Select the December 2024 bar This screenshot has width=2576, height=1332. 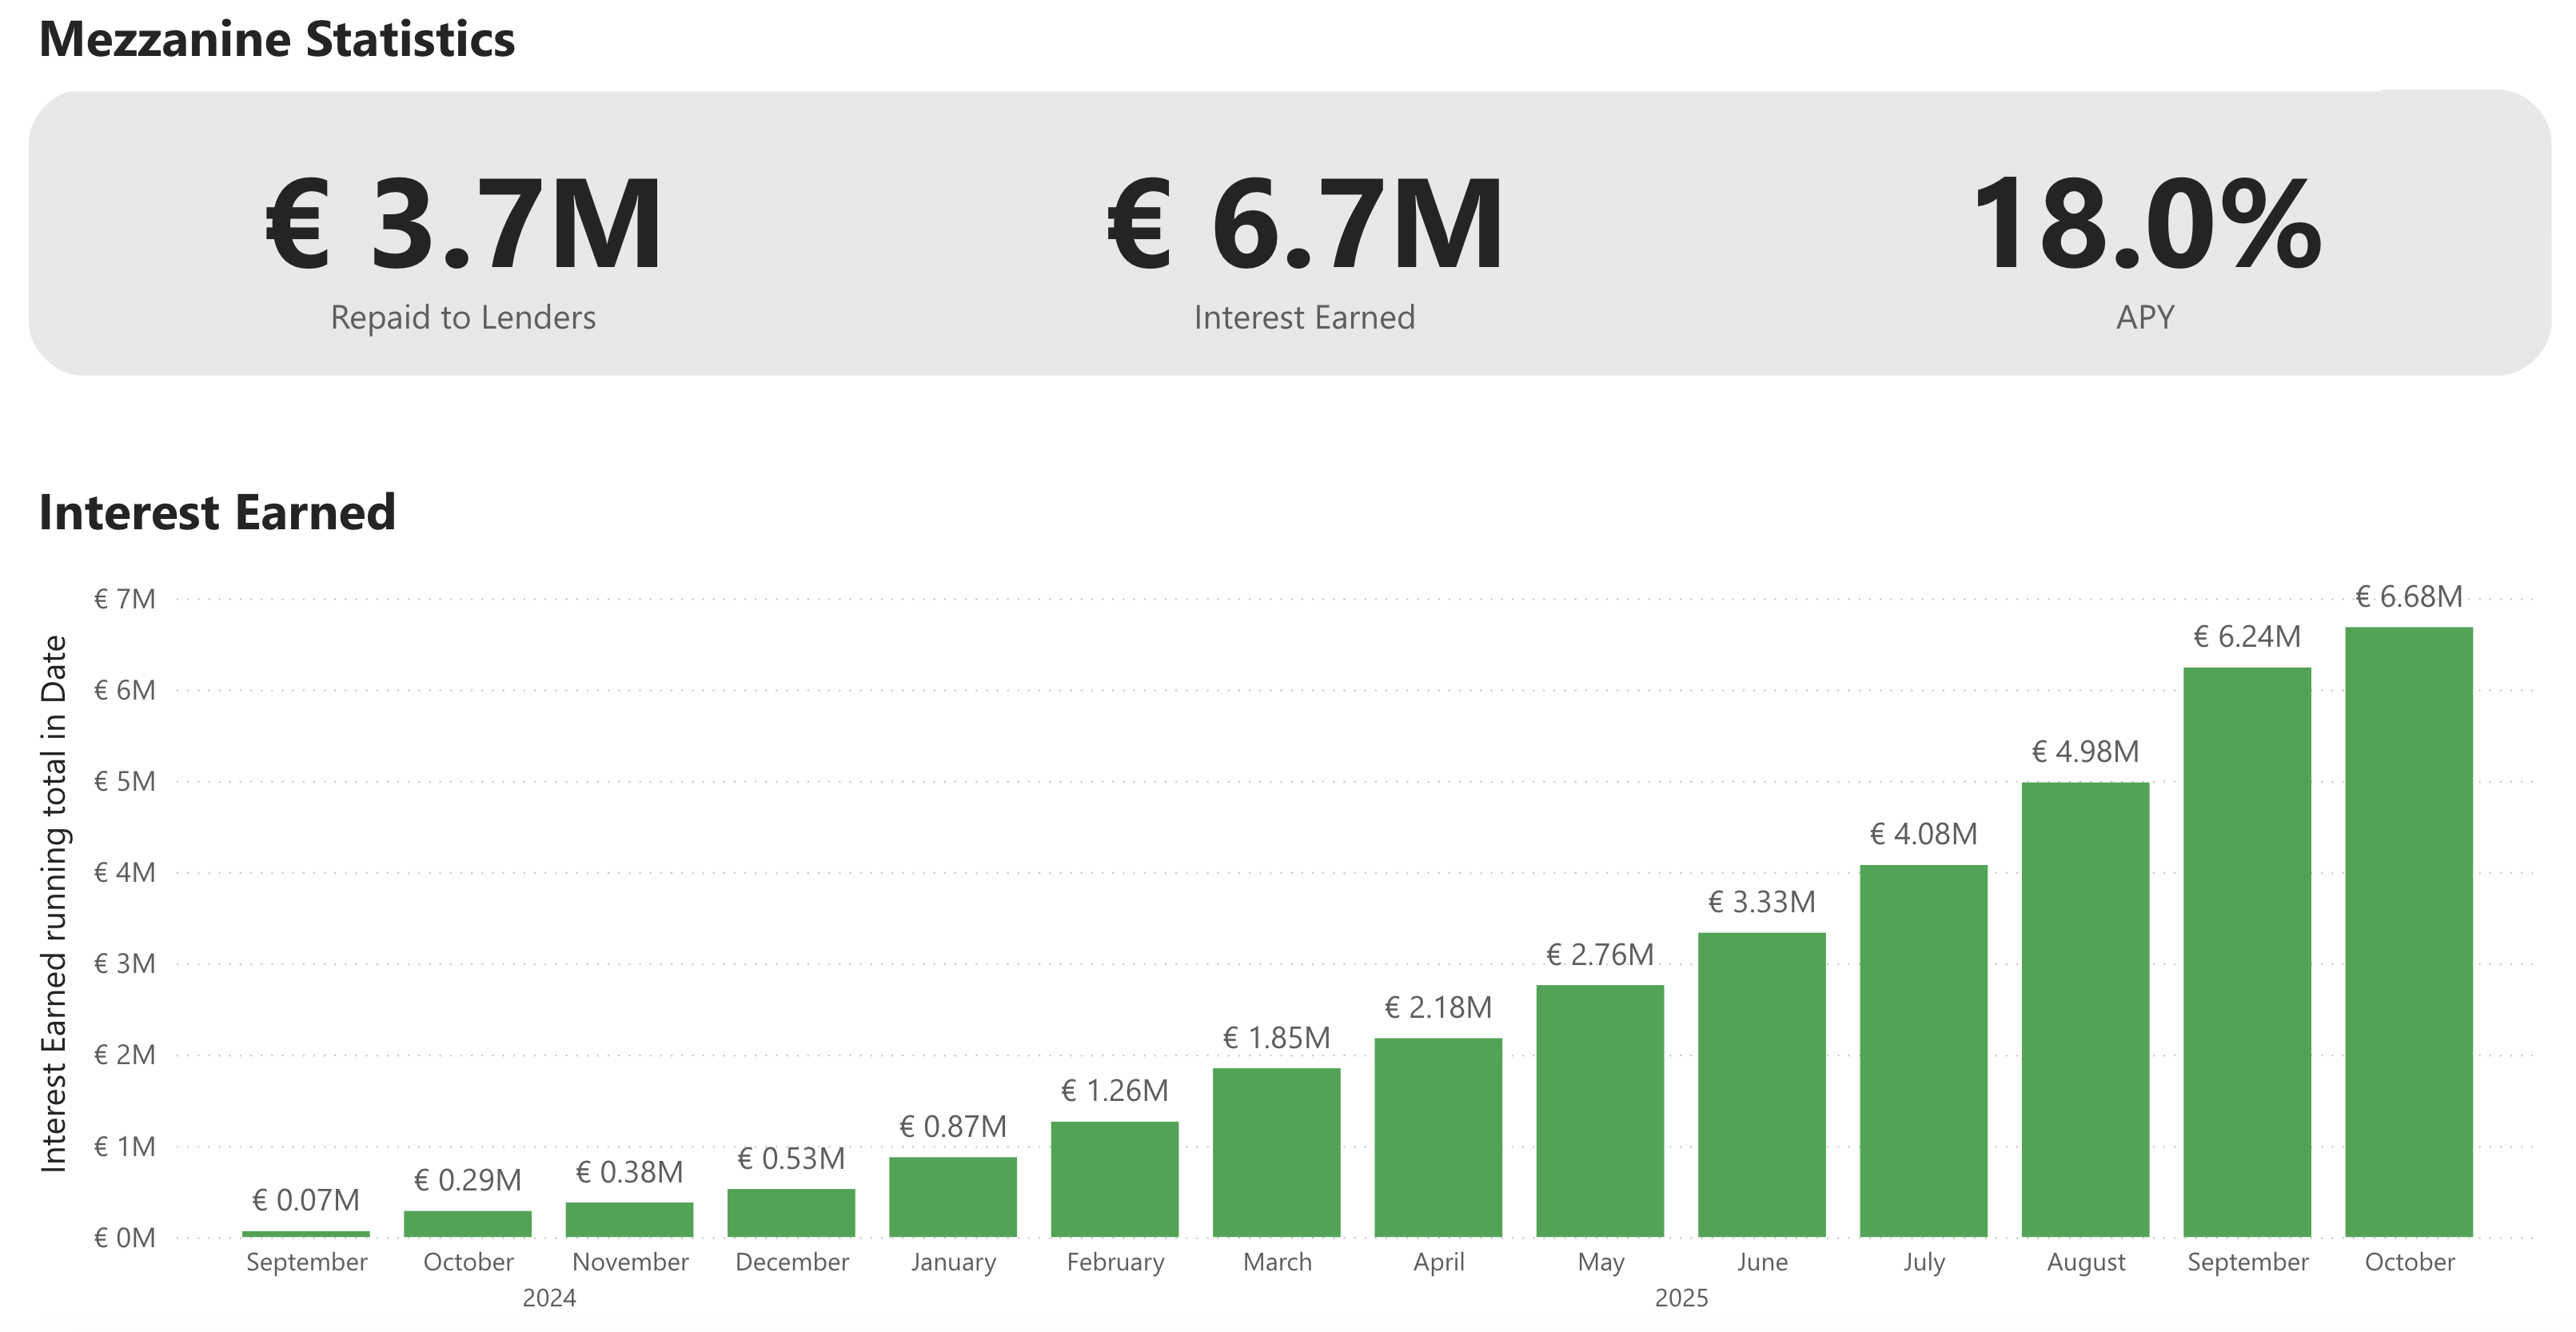pos(791,1213)
